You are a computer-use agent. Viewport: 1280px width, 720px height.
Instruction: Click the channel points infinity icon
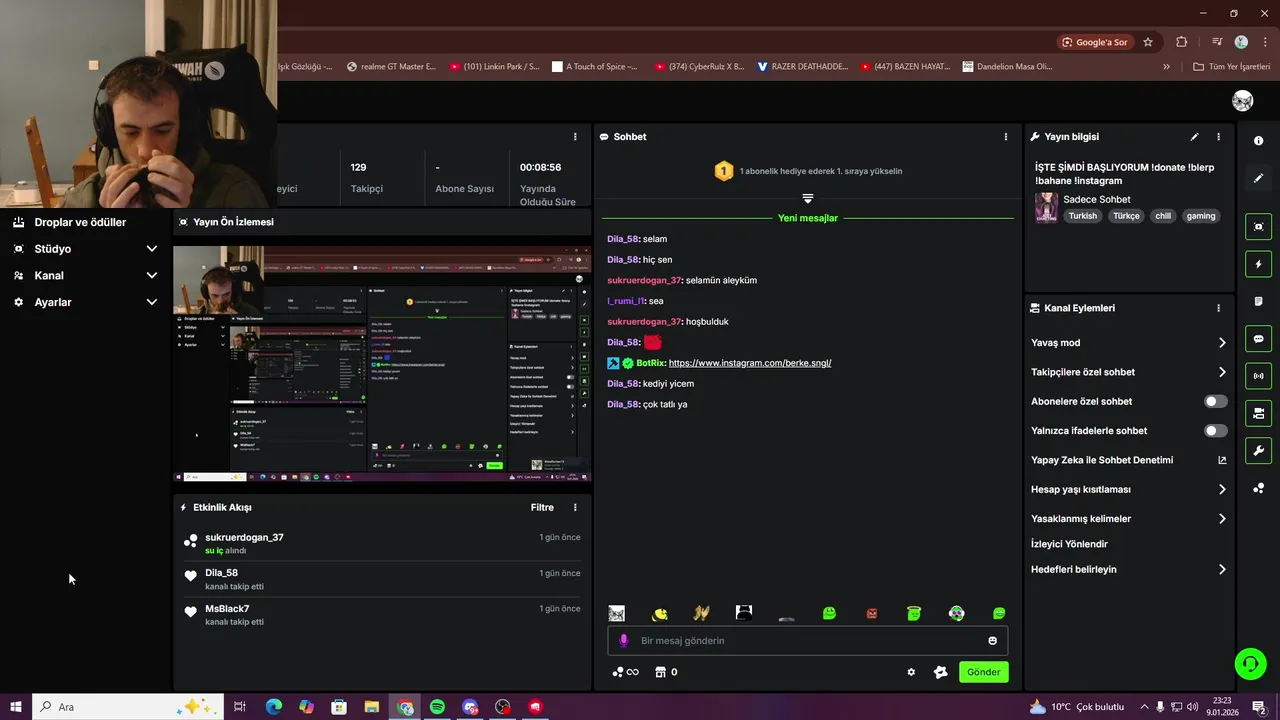tap(625, 672)
